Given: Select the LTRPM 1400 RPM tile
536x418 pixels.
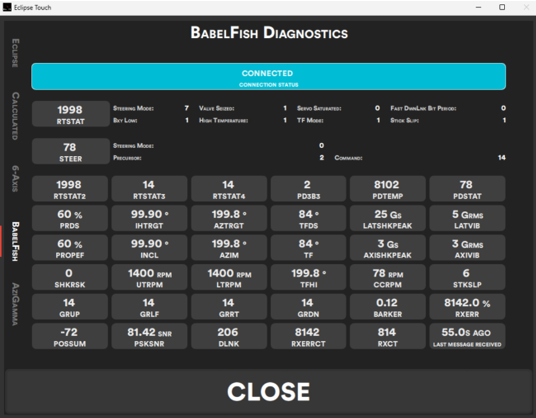Looking at the screenshot, I should click(x=229, y=277).
